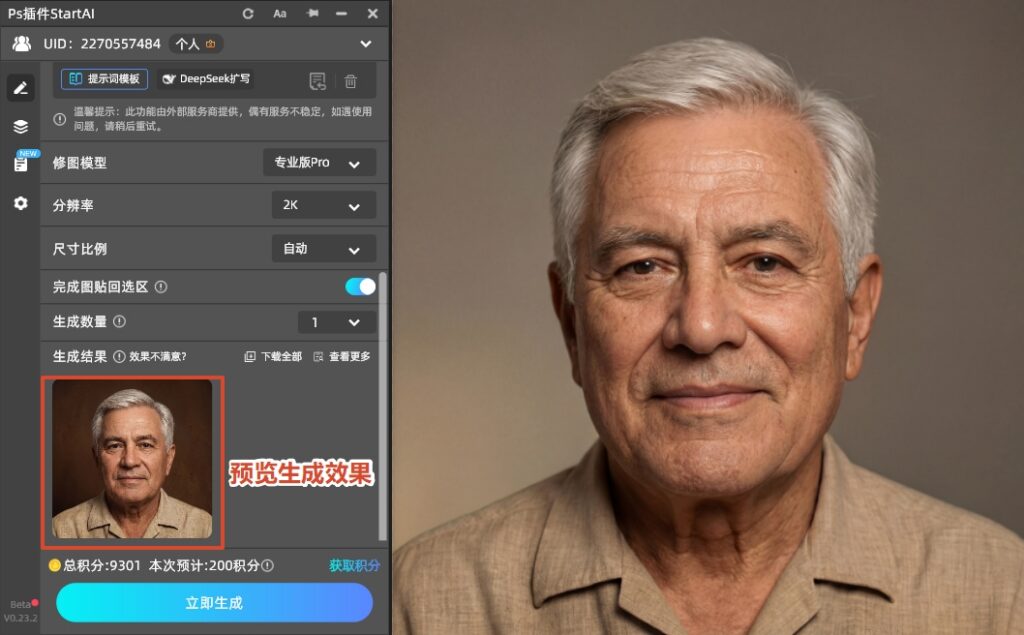This screenshot has height=635, width=1024.
Task: Expand the UID account dropdown chevron
Action: click(x=365, y=44)
